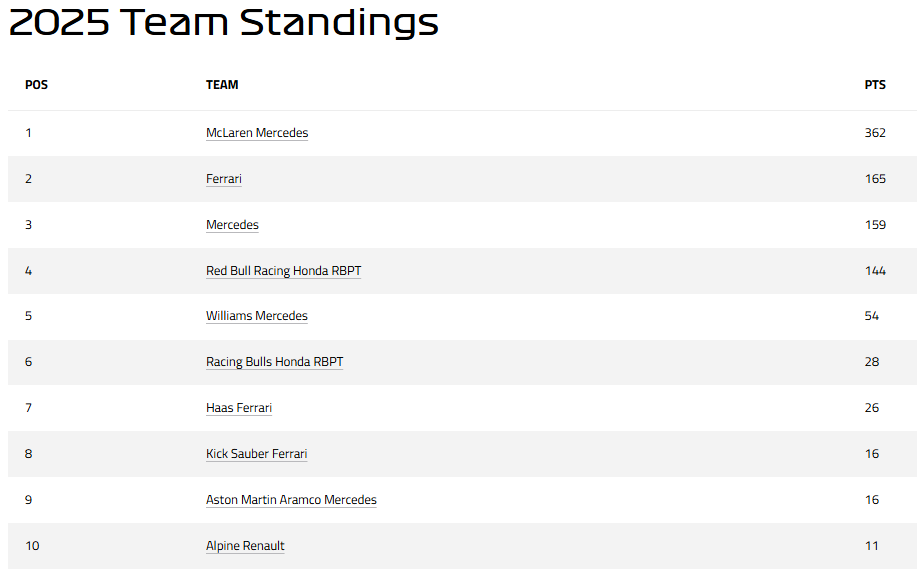Image resolution: width=917 pixels, height=571 pixels.
Task: Click the POS column header
Action: 36,85
